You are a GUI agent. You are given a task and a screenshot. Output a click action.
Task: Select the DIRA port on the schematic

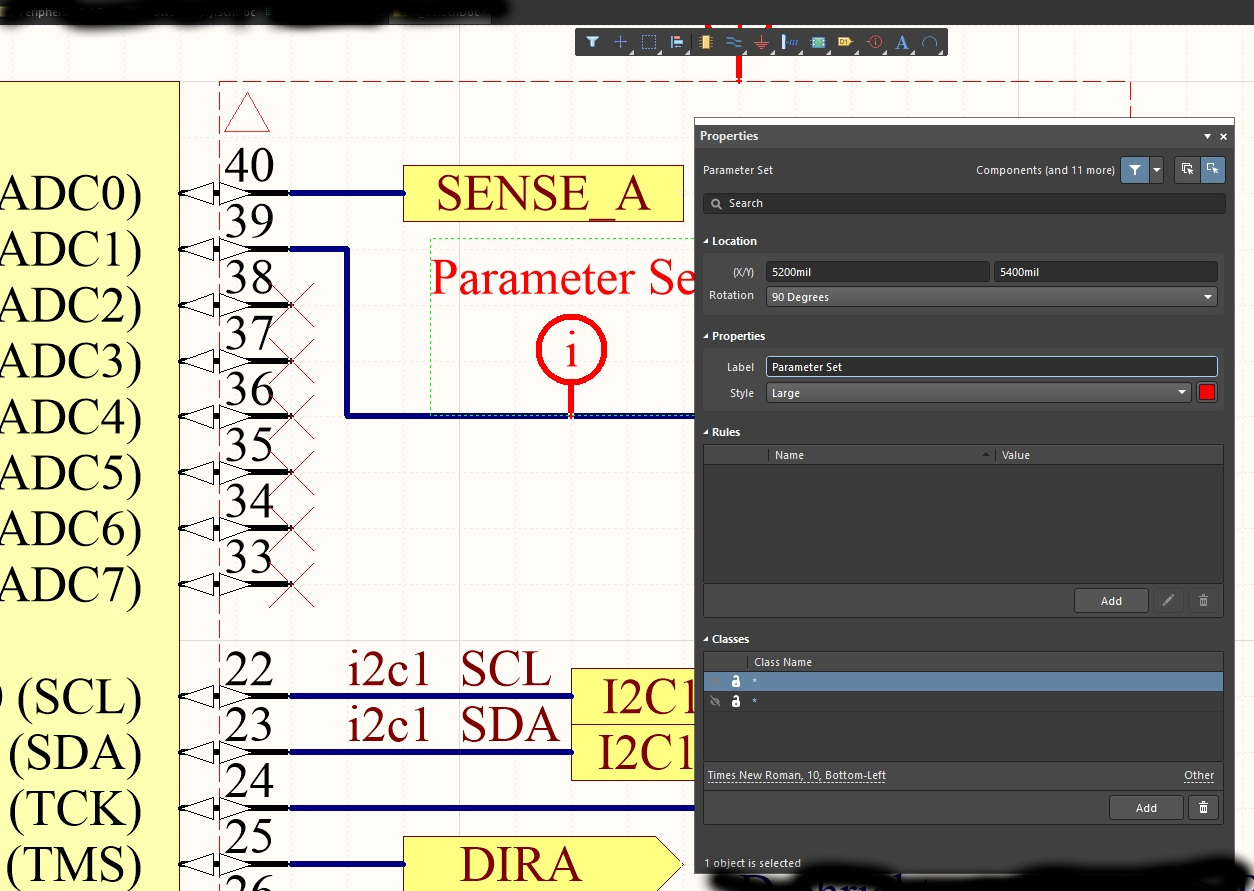541,864
